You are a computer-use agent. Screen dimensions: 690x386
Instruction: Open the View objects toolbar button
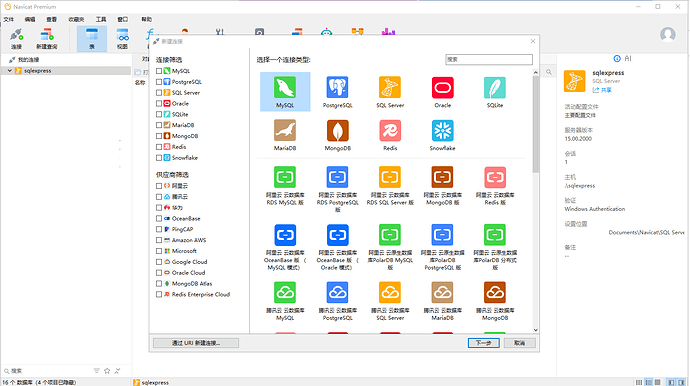122,39
